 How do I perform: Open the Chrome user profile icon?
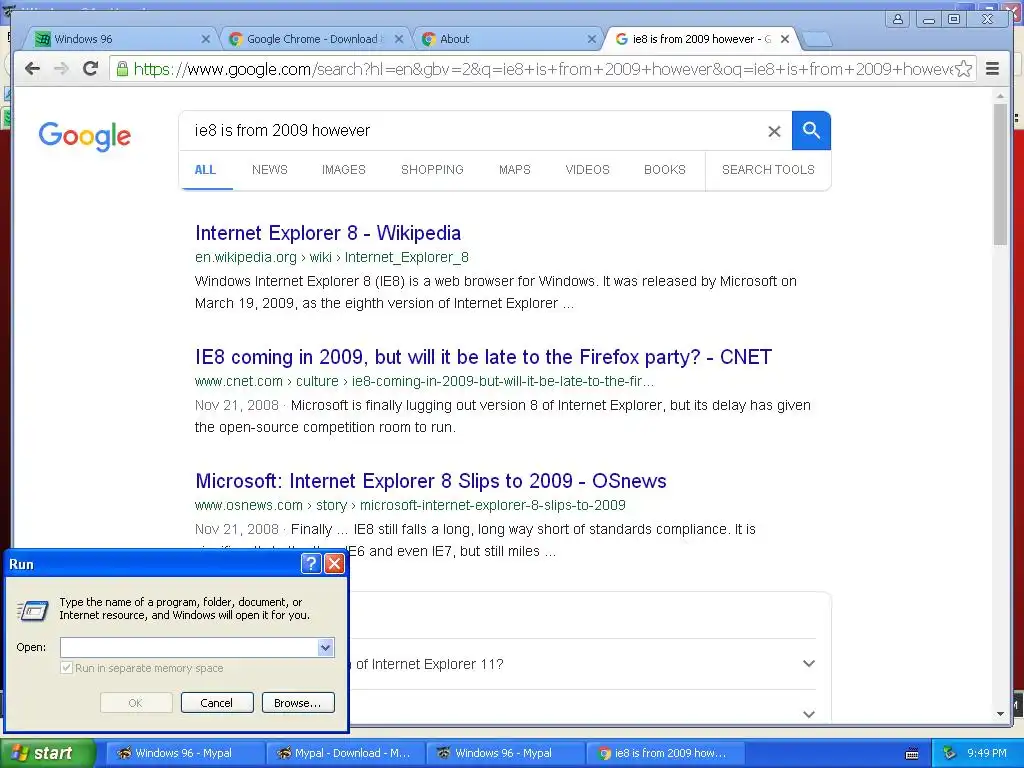[899, 19]
